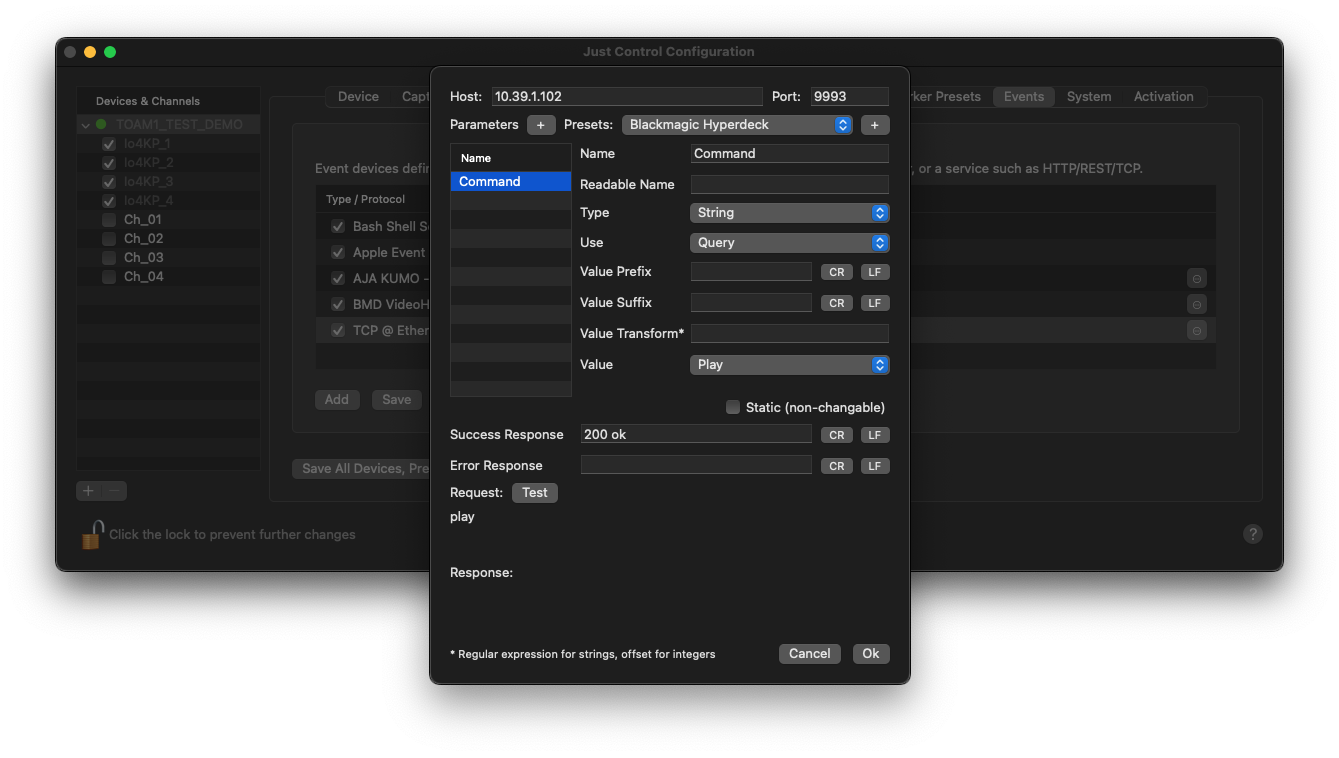Enable Ch_01 channel checkbox
This screenshot has height=758, width=1339.
point(109,220)
